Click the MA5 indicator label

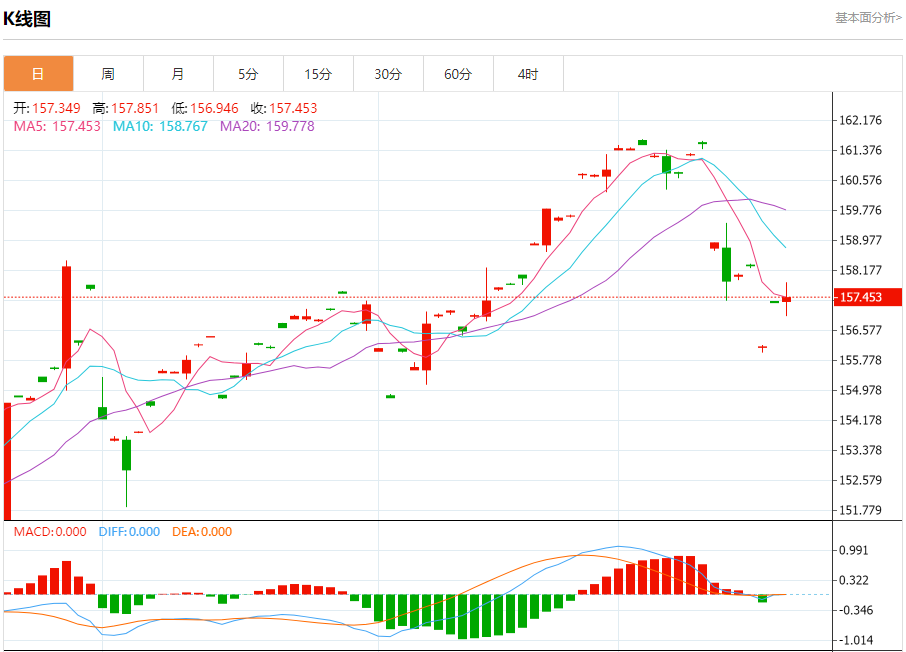click(x=57, y=126)
